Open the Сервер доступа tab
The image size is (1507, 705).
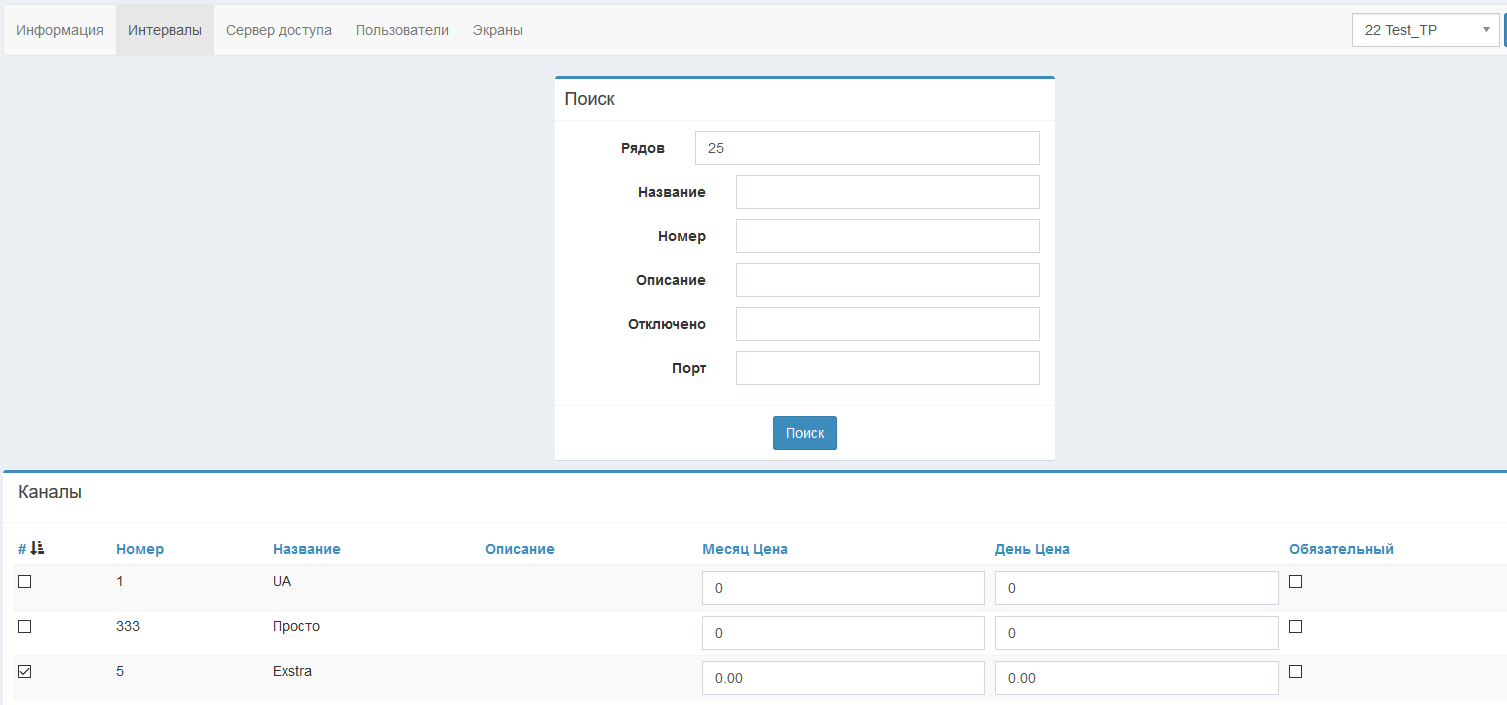click(278, 30)
